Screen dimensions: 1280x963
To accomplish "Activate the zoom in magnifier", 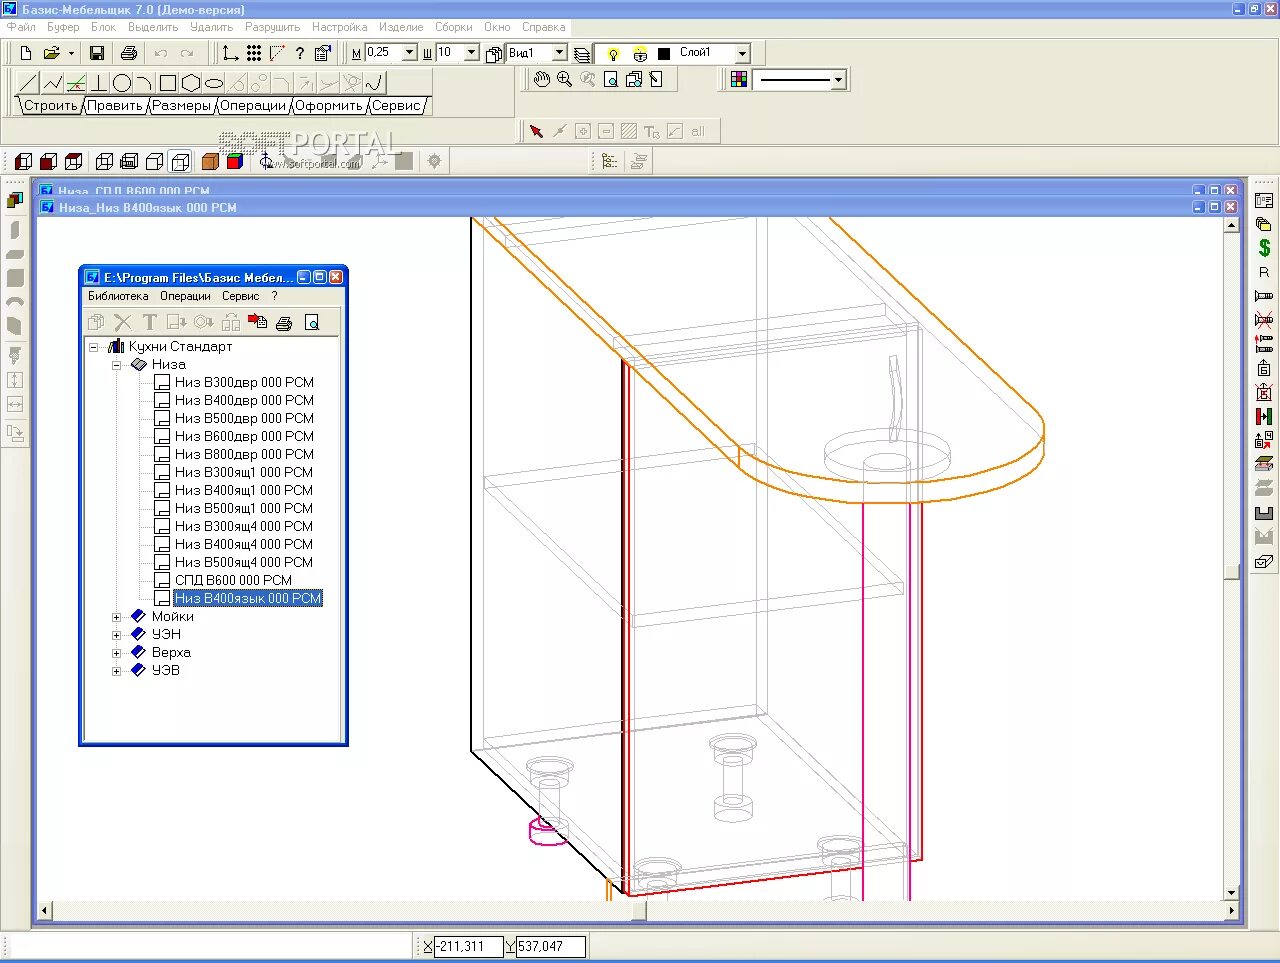I will [x=565, y=79].
